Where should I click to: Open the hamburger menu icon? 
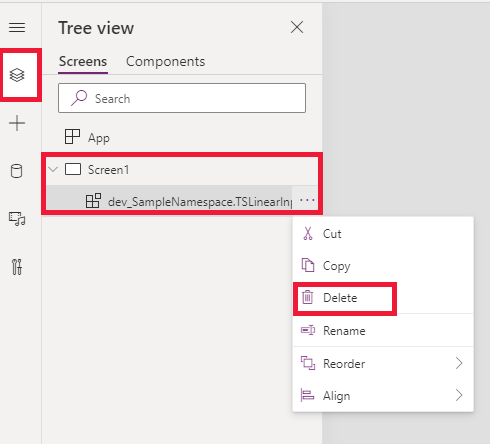[17, 27]
